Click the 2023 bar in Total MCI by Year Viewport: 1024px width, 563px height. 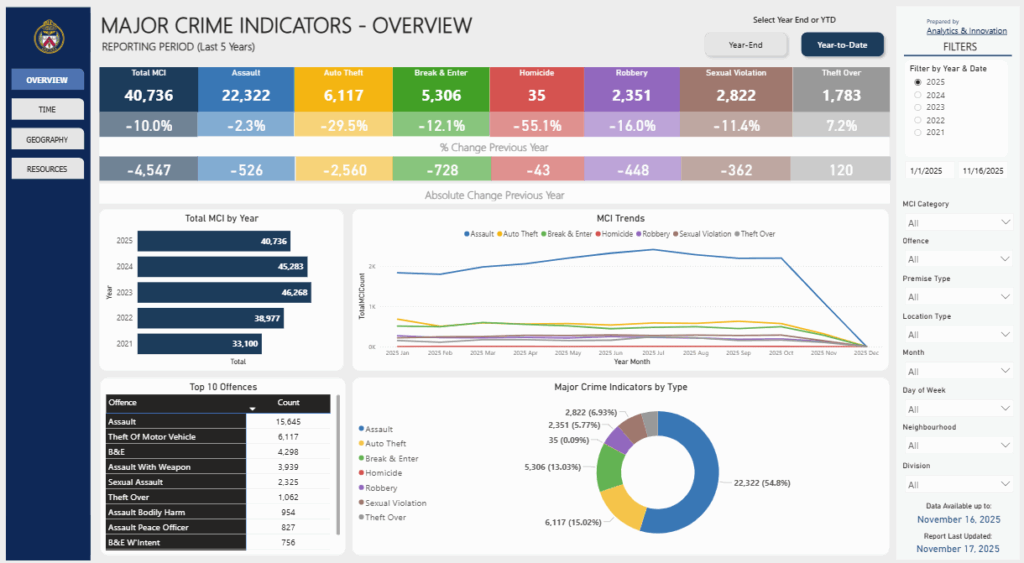(223, 292)
